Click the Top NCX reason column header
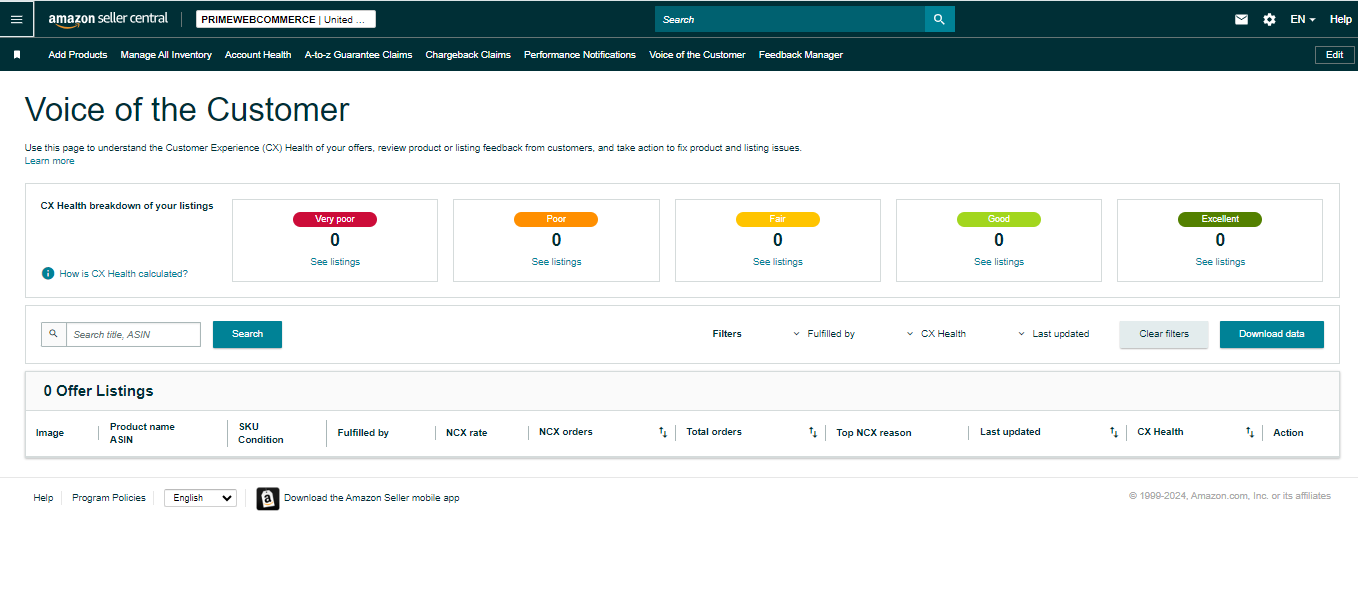The image size is (1358, 595). (874, 433)
